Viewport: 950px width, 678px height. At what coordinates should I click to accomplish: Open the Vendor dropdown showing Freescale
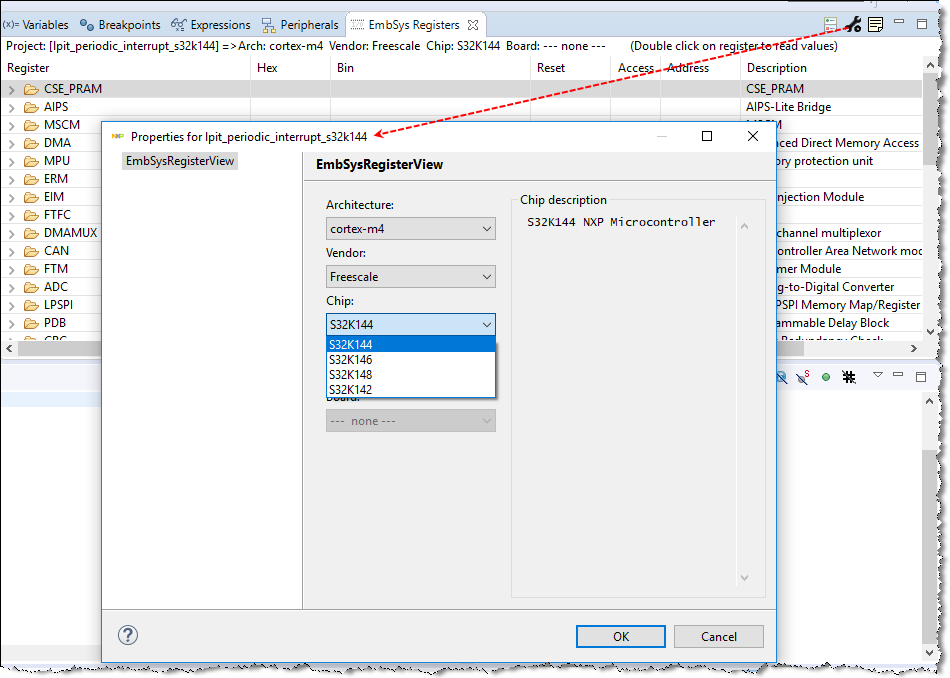(x=485, y=276)
